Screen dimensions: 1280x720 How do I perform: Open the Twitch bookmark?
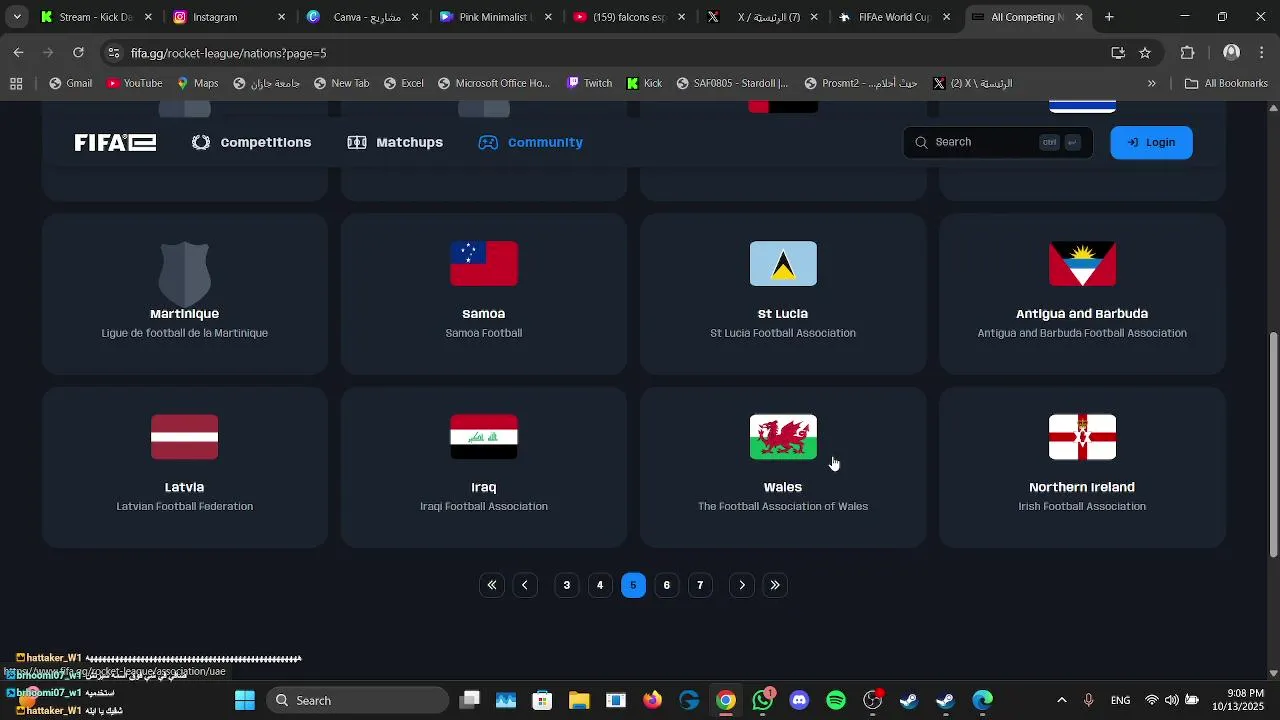pos(589,84)
